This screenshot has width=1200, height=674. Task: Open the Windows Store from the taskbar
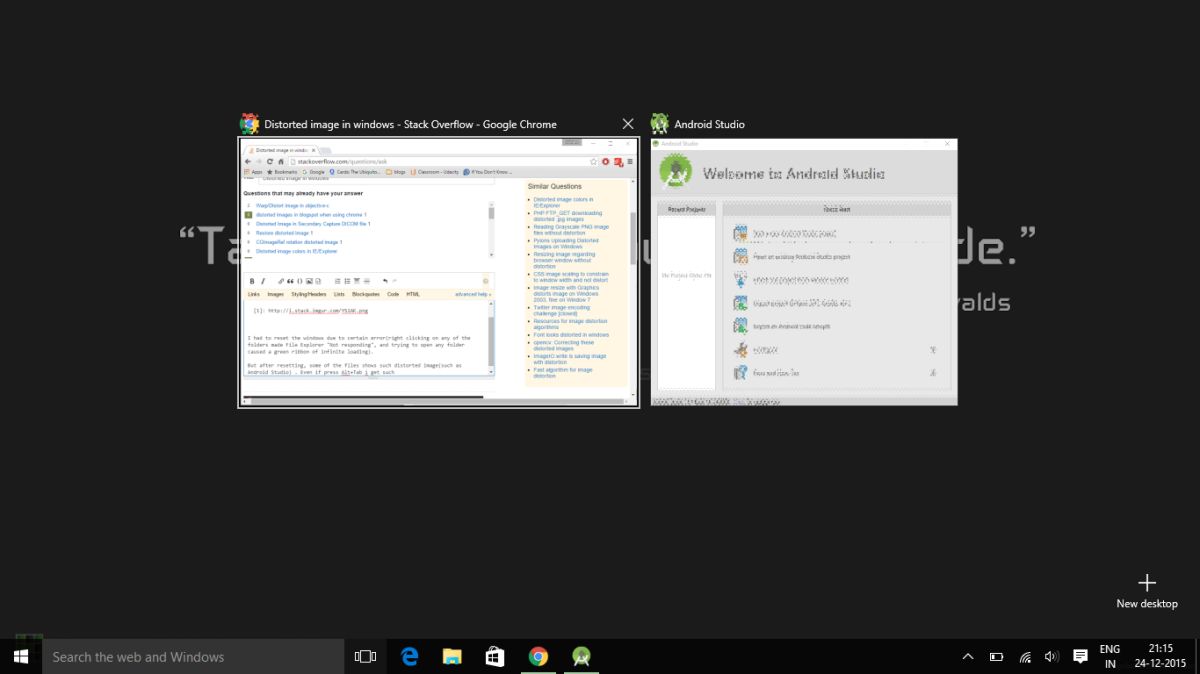(495, 657)
